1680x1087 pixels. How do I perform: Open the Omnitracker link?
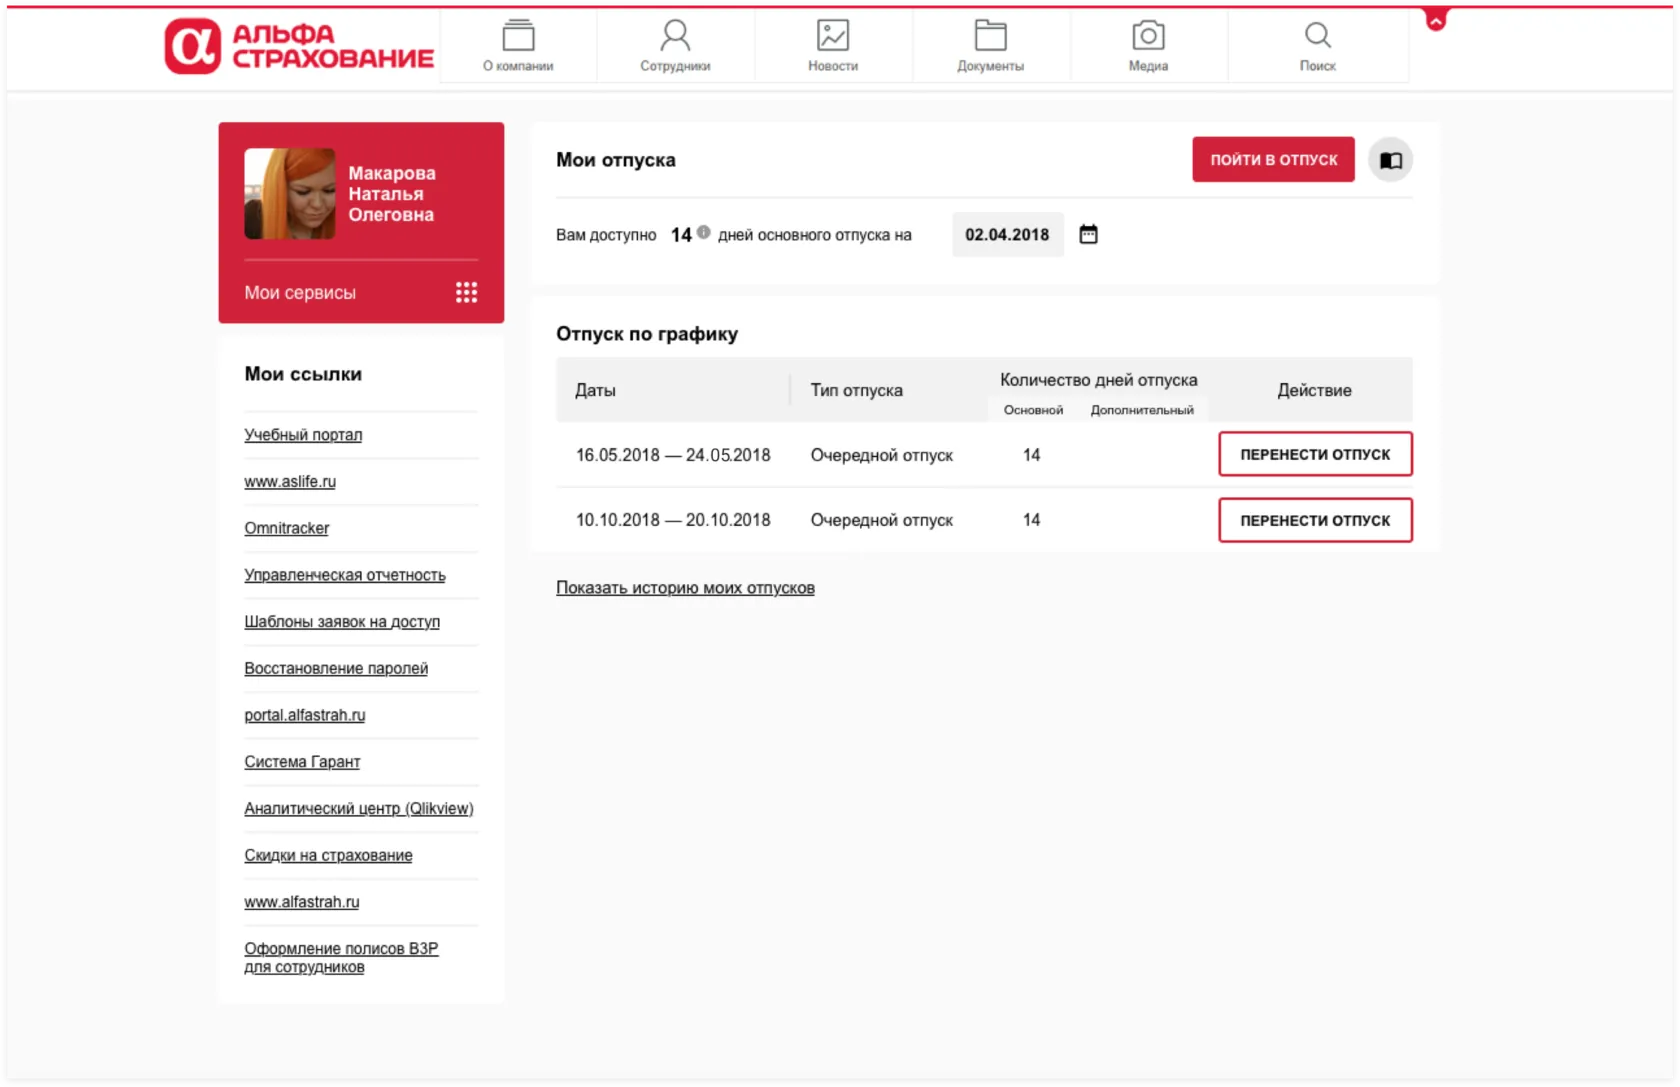[286, 528]
